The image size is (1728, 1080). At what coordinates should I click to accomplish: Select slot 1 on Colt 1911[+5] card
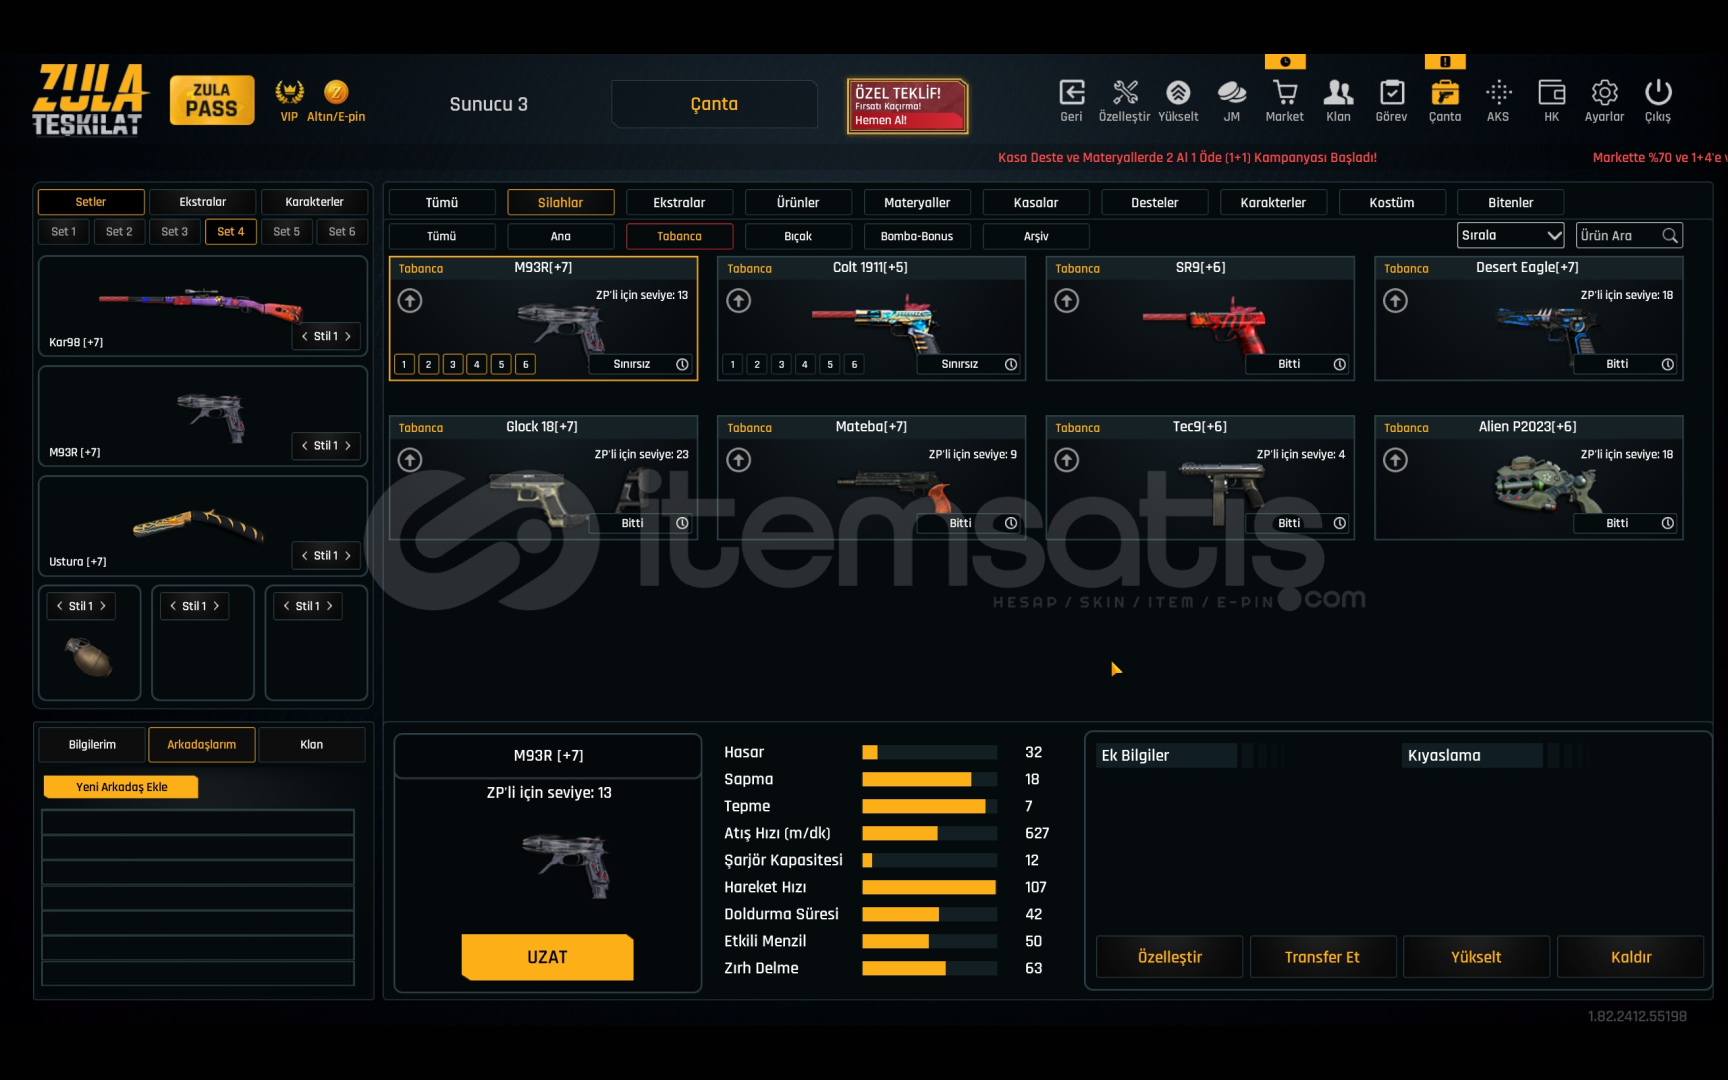733,364
